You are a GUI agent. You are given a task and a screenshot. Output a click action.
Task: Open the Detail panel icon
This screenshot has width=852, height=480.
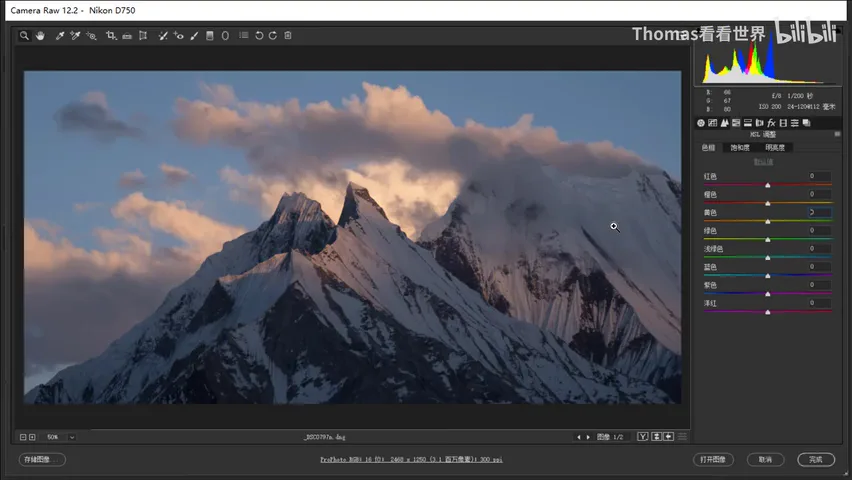[x=724, y=123]
